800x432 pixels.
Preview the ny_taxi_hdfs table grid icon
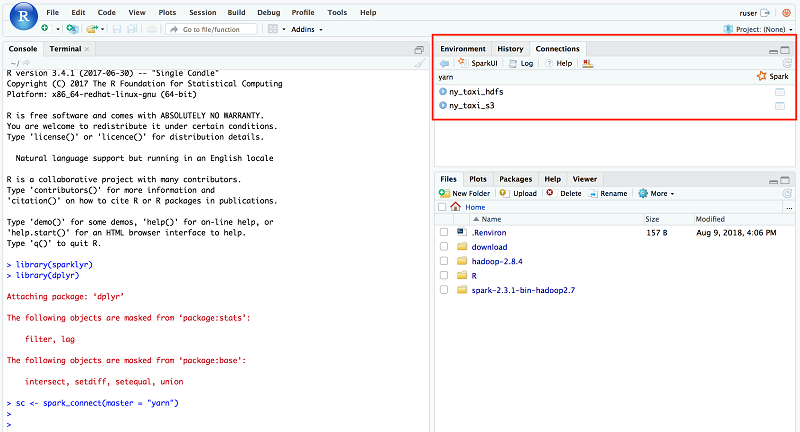780,92
